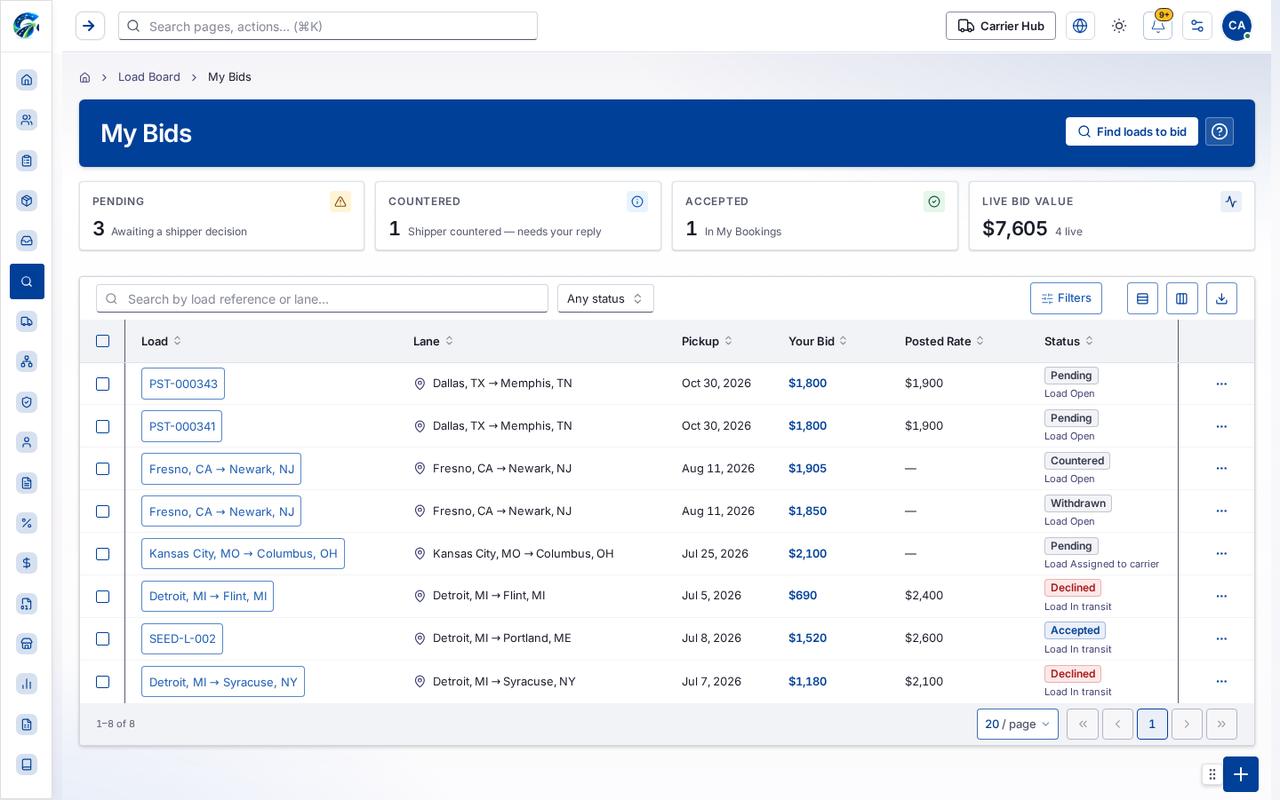Image resolution: width=1280 pixels, height=800 pixels.
Task: Check the box for PST-000341 row
Action: point(102,426)
